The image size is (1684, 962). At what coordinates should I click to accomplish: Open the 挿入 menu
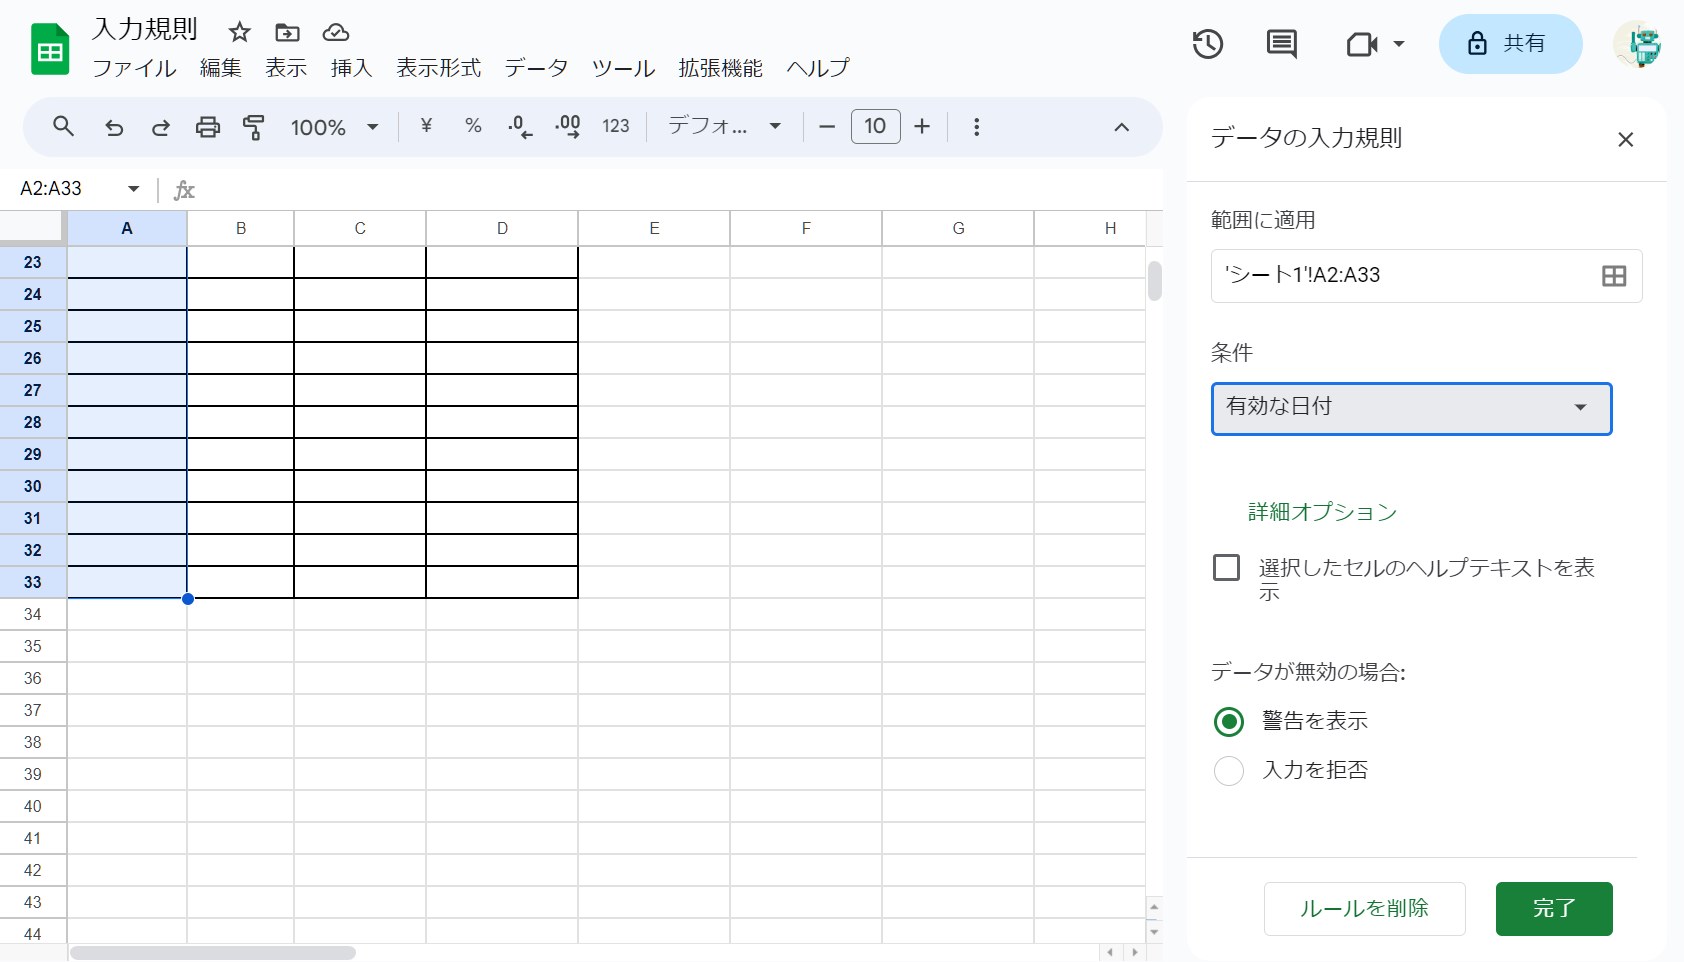[x=350, y=68]
